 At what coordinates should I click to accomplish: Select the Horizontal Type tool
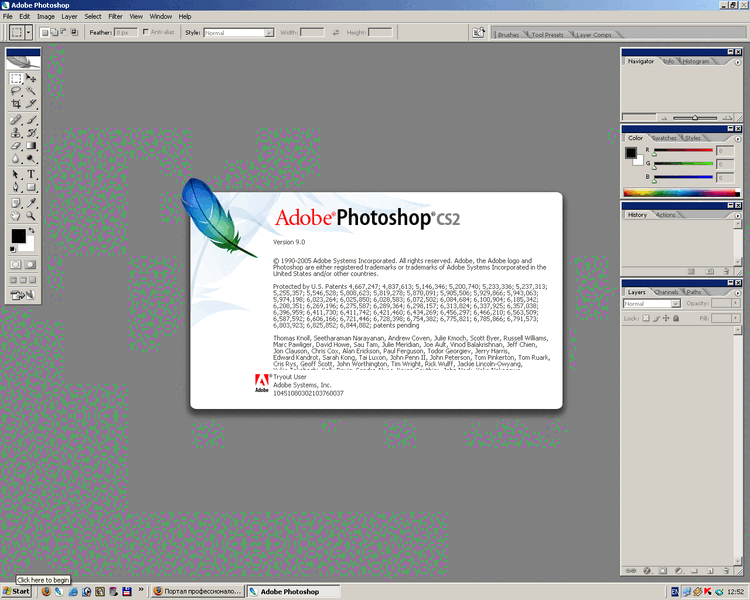pos(31,174)
